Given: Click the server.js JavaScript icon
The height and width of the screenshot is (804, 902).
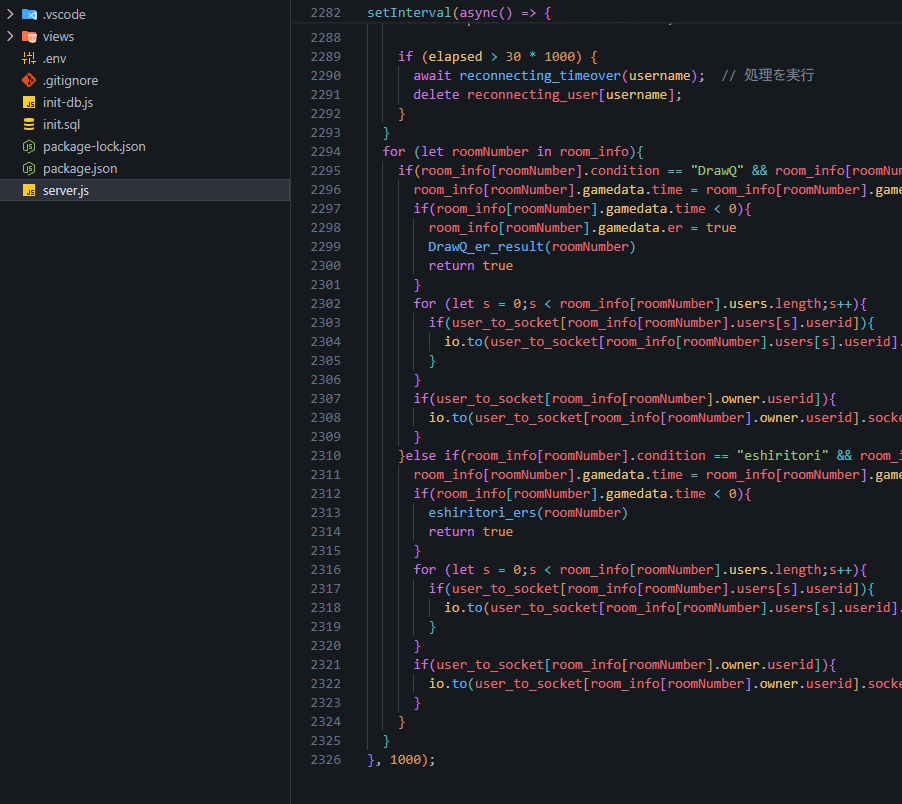Looking at the screenshot, I should [28, 190].
